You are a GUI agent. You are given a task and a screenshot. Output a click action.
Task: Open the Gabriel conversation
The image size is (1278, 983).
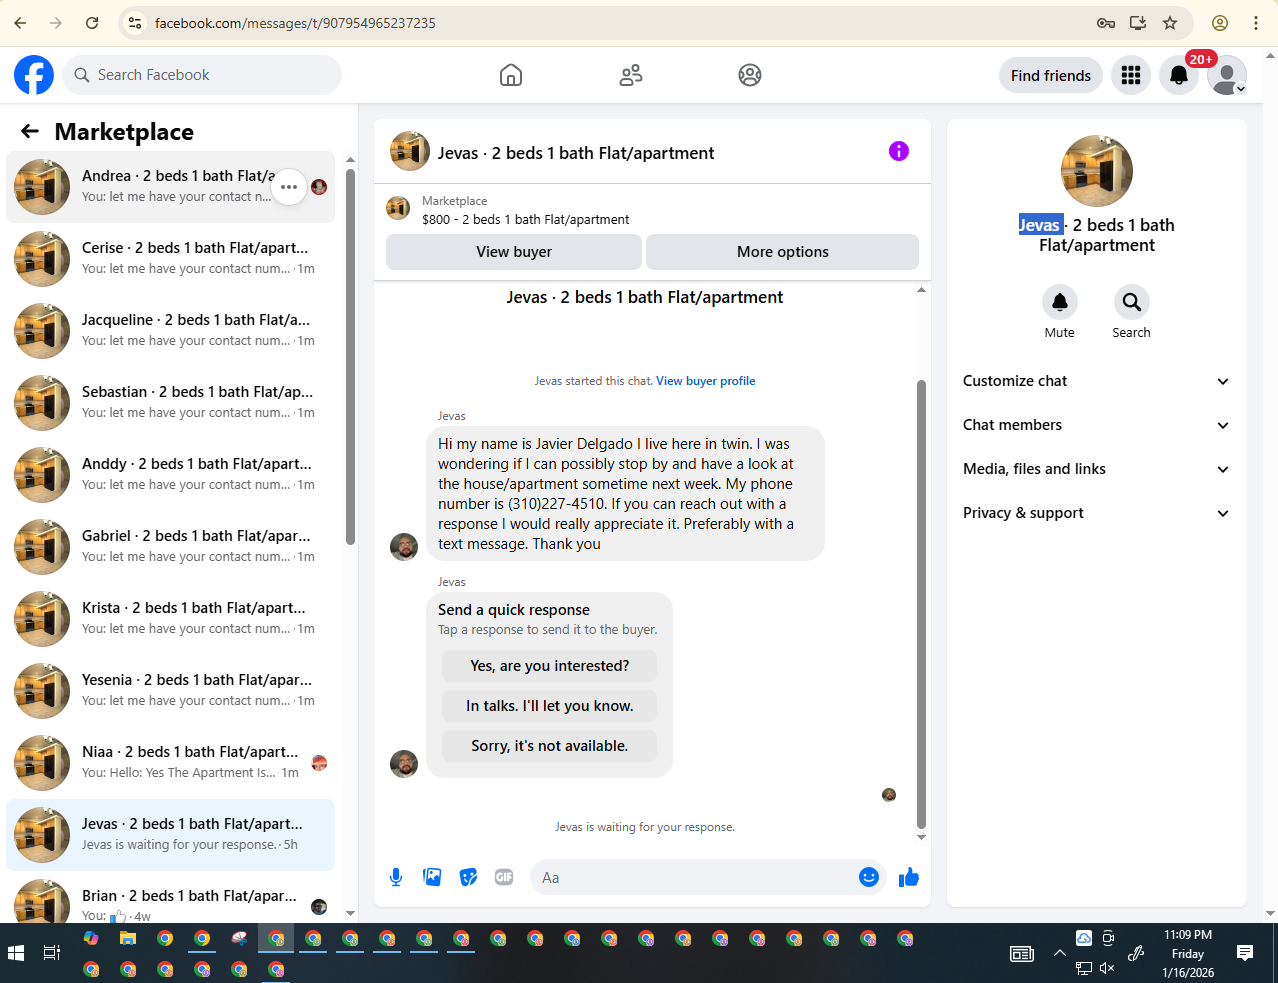[170, 547]
